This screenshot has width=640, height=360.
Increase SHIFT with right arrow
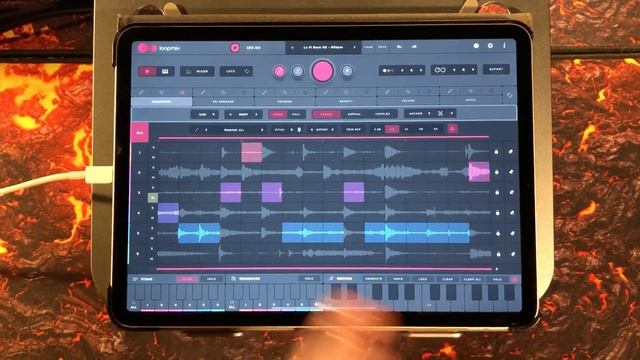[256, 115]
